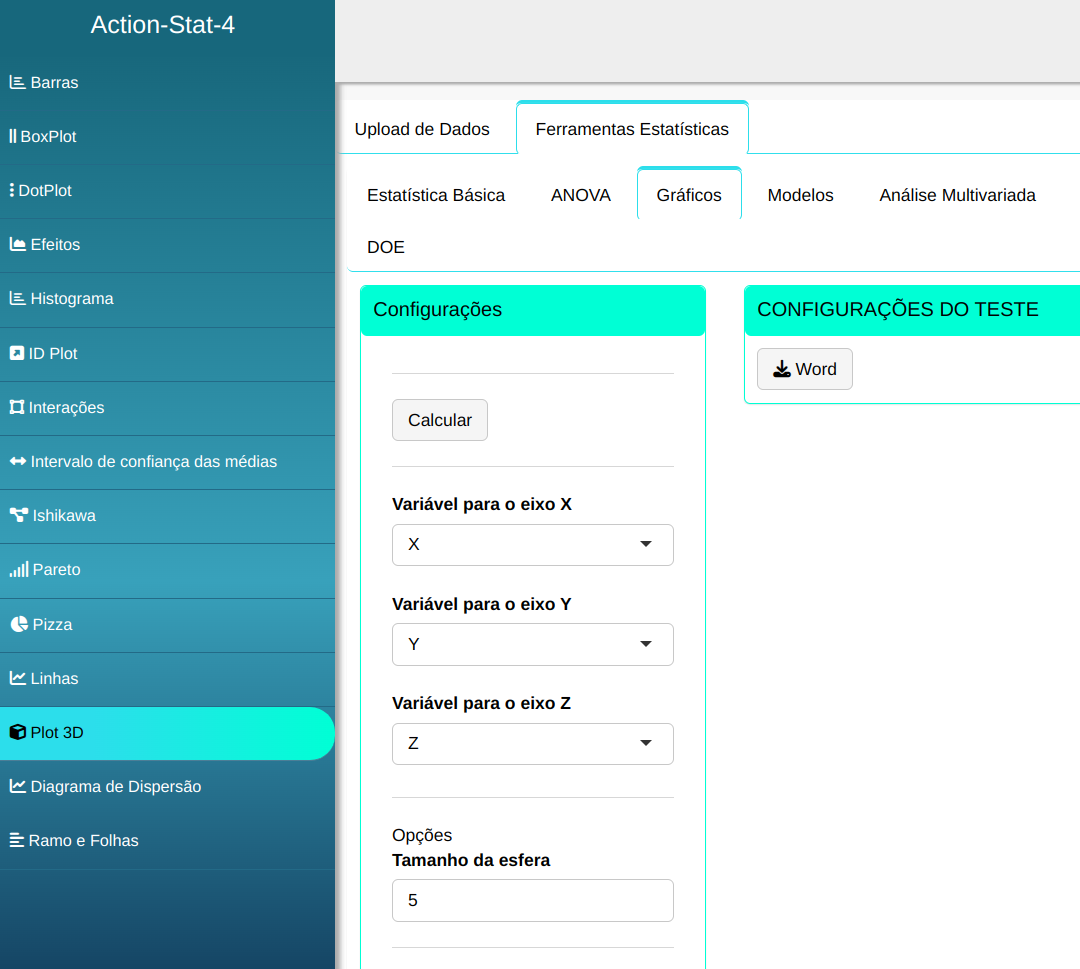Go to the Análise Multivariada tab
This screenshot has height=969, width=1080.
point(957,195)
